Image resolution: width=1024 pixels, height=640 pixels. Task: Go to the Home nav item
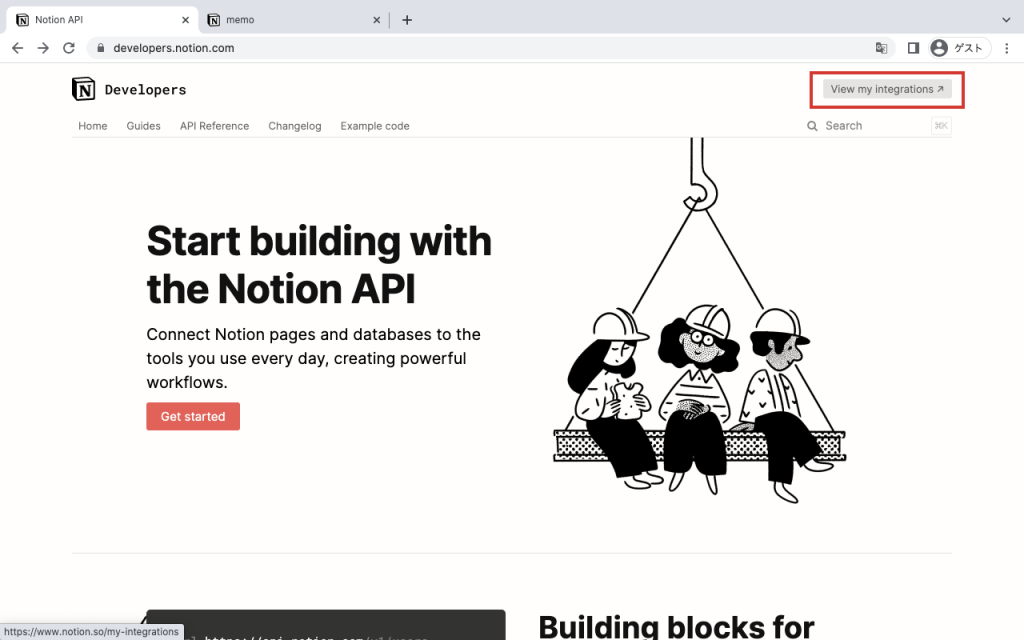click(x=93, y=126)
